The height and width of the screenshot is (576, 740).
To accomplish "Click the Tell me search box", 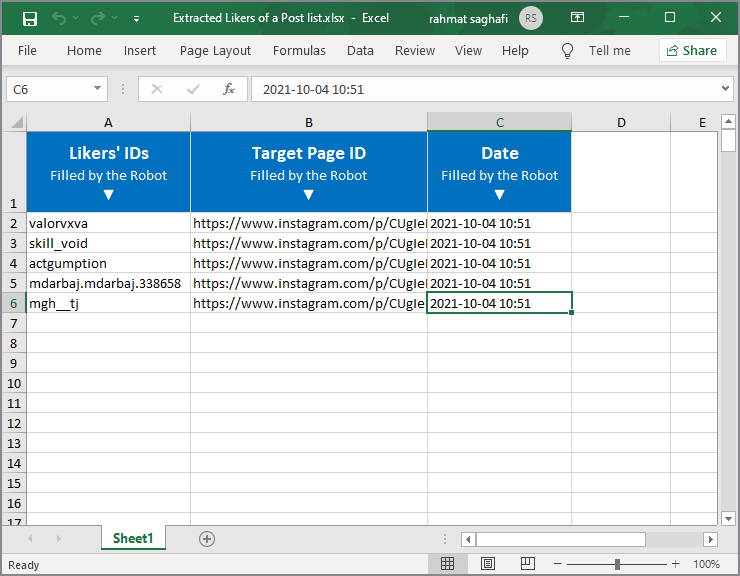I will (x=609, y=51).
